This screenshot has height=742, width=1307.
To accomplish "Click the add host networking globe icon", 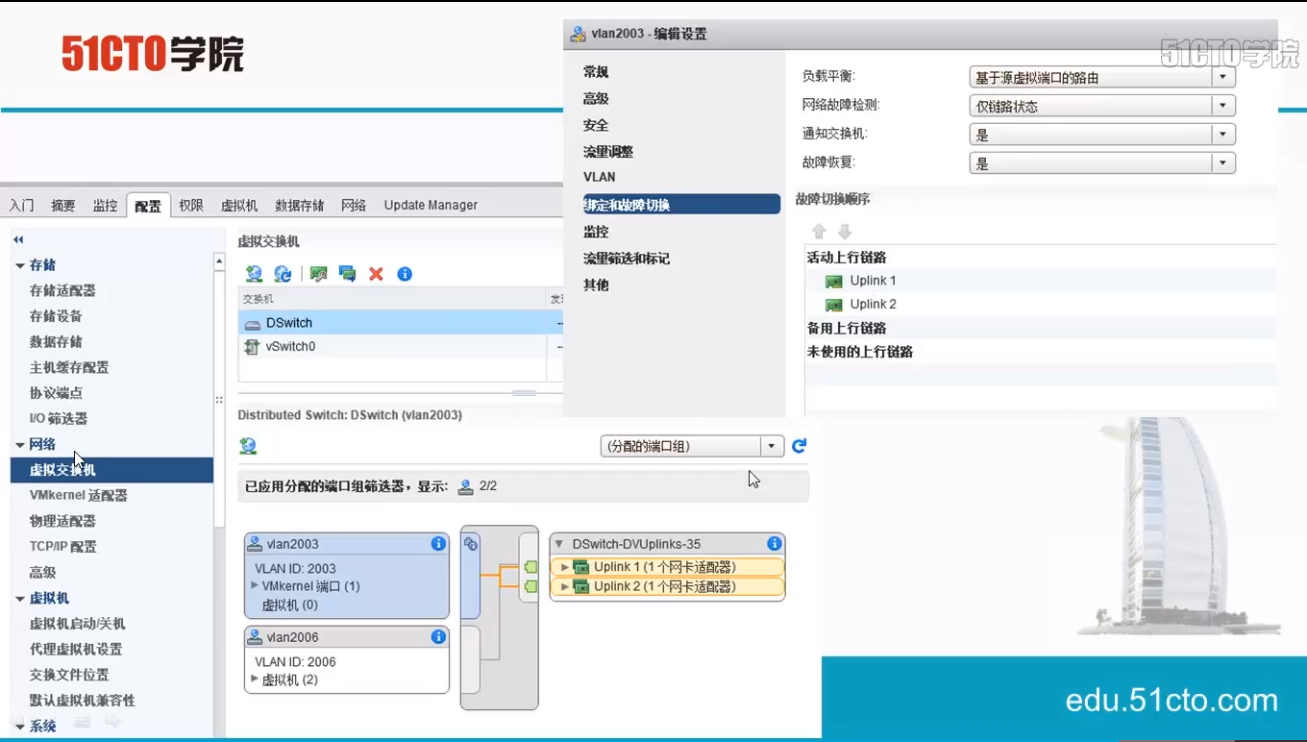I will [254, 274].
